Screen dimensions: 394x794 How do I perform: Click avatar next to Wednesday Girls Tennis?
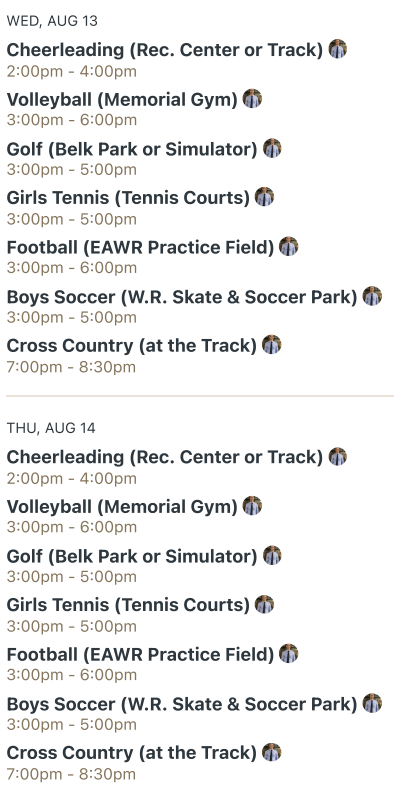[264, 196]
